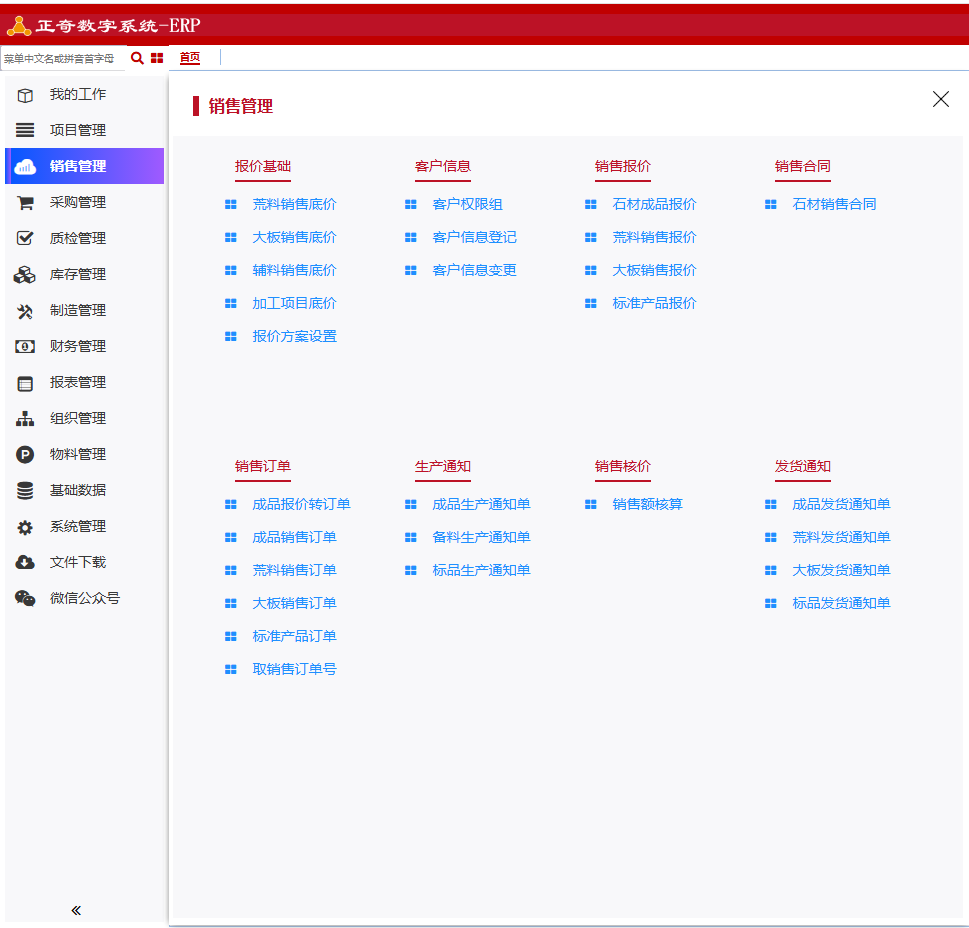Click the 微信公众号 WeChat icon

tap(25, 598)
